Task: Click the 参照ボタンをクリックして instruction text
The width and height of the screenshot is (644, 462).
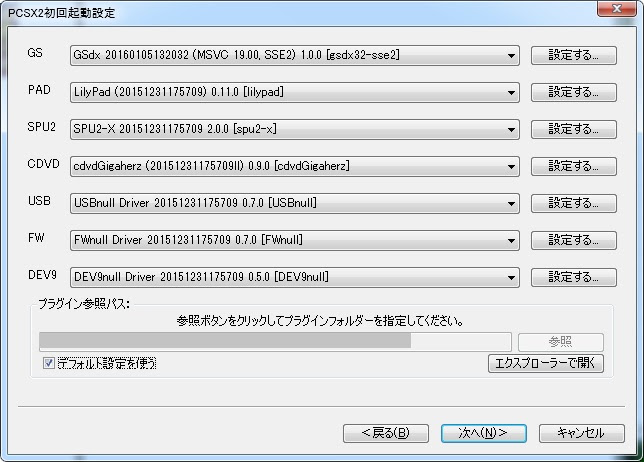Action: click(x=320, y=321)
